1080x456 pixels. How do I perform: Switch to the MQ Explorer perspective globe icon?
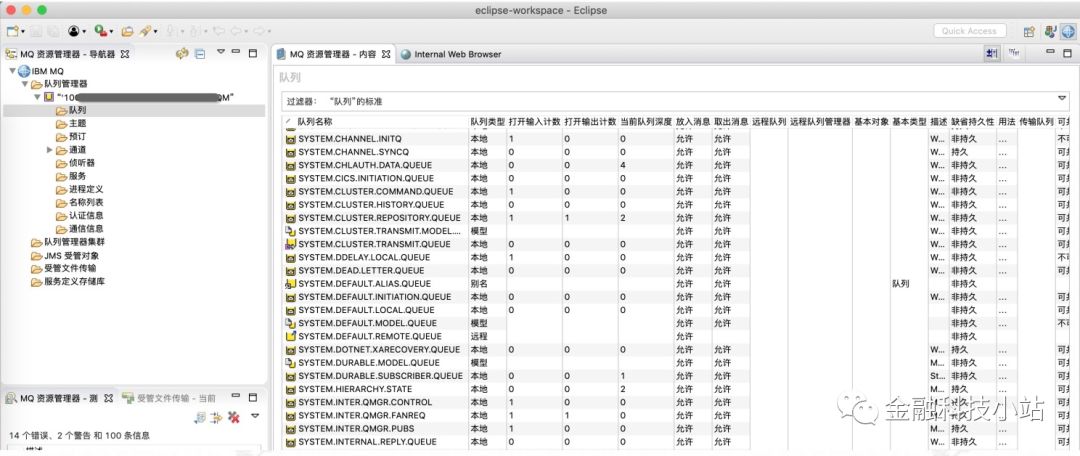(x=1068, y=31)
